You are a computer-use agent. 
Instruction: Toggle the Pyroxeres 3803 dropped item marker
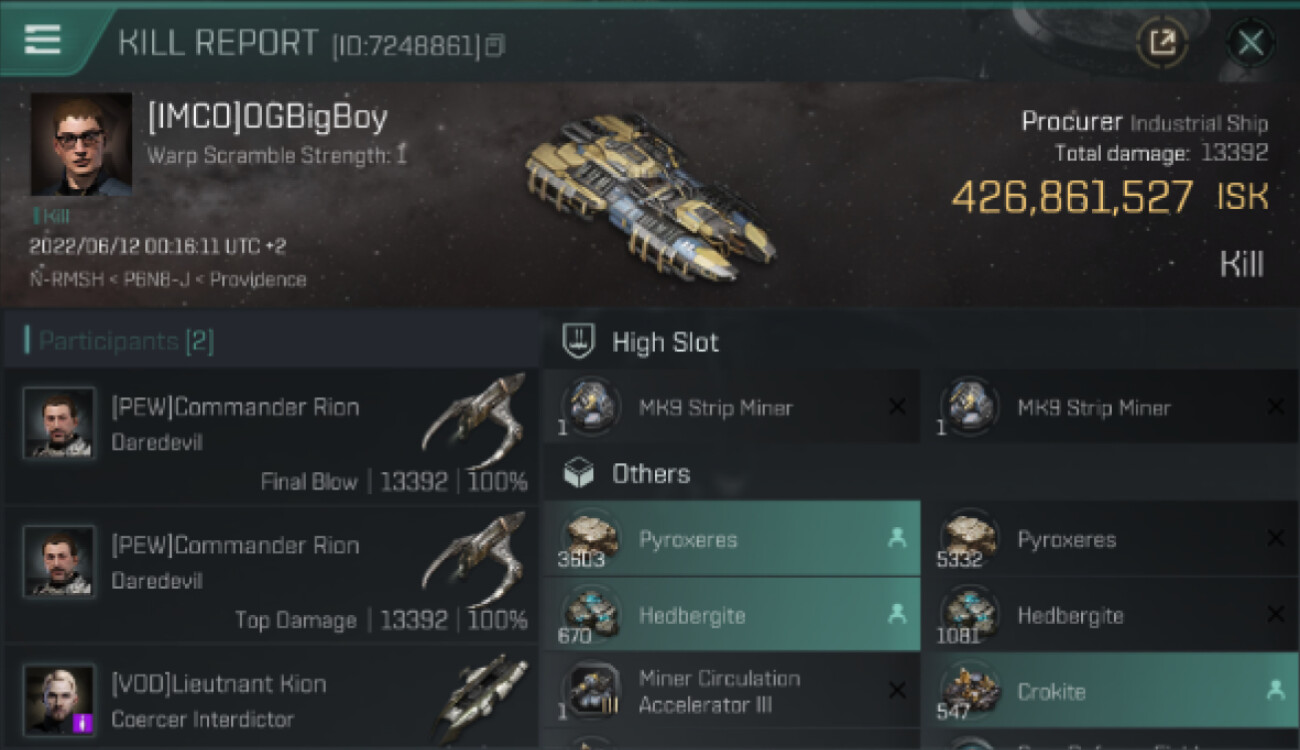(x=897, y=538)
